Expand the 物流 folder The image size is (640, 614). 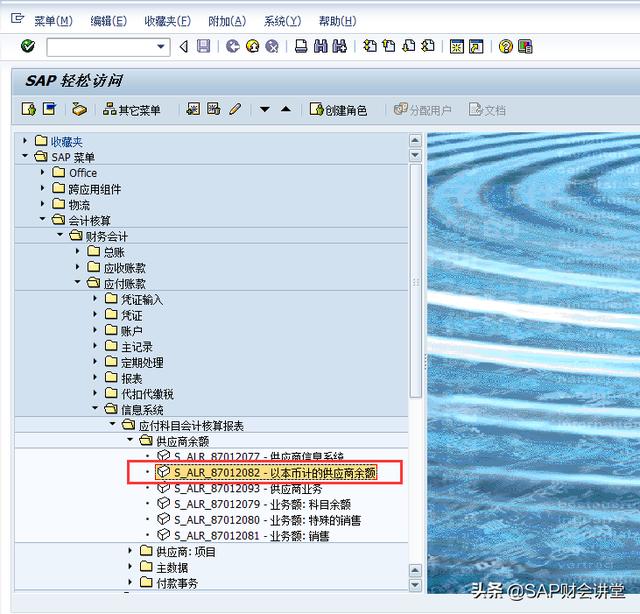pos(42,204)
